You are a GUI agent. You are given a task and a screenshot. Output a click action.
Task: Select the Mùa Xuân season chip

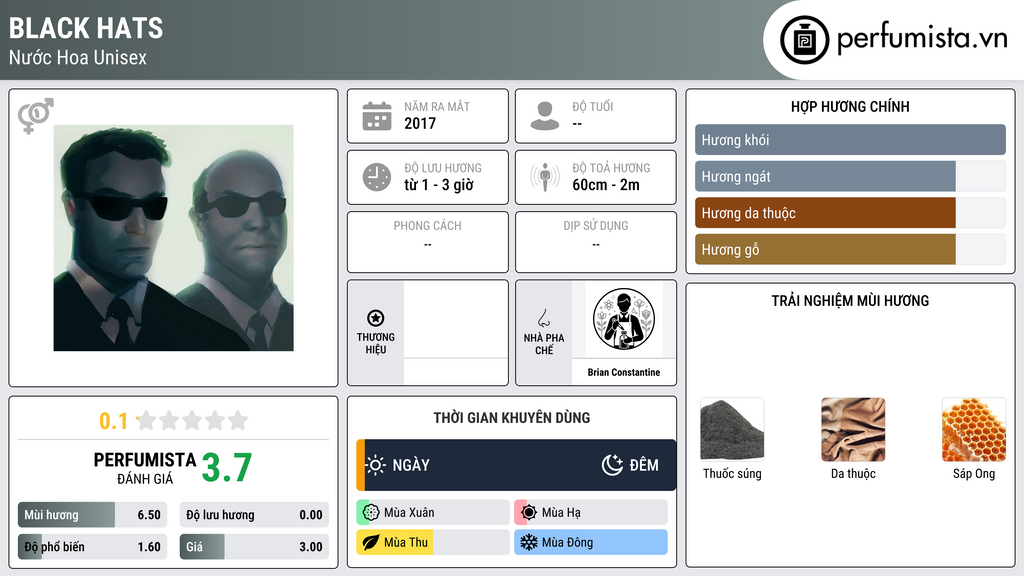point(433,513)
